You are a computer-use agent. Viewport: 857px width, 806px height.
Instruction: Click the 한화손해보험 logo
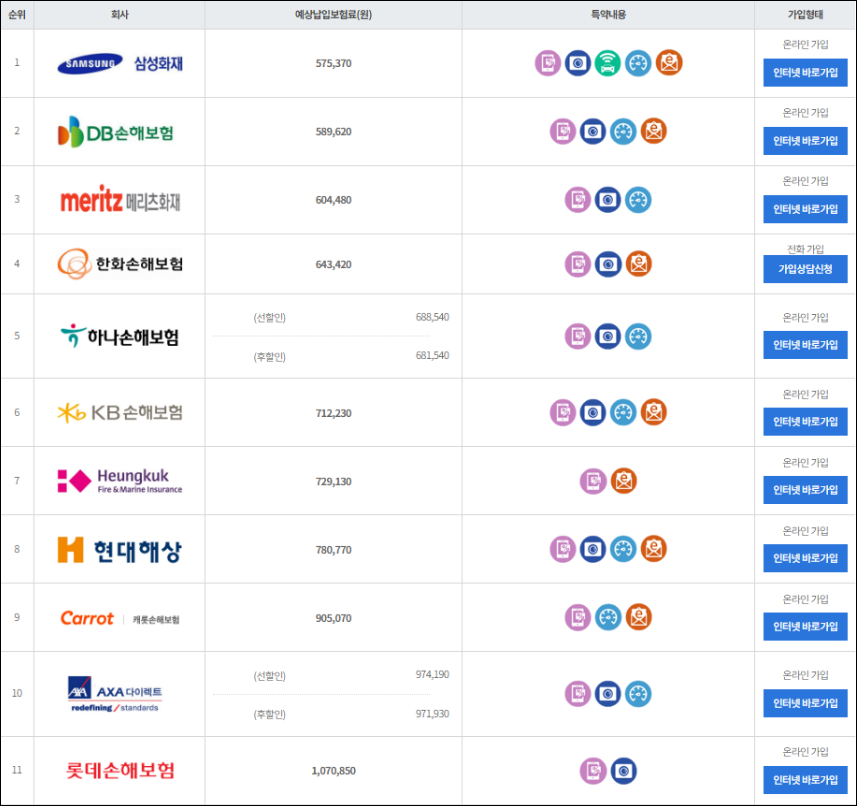120,264
